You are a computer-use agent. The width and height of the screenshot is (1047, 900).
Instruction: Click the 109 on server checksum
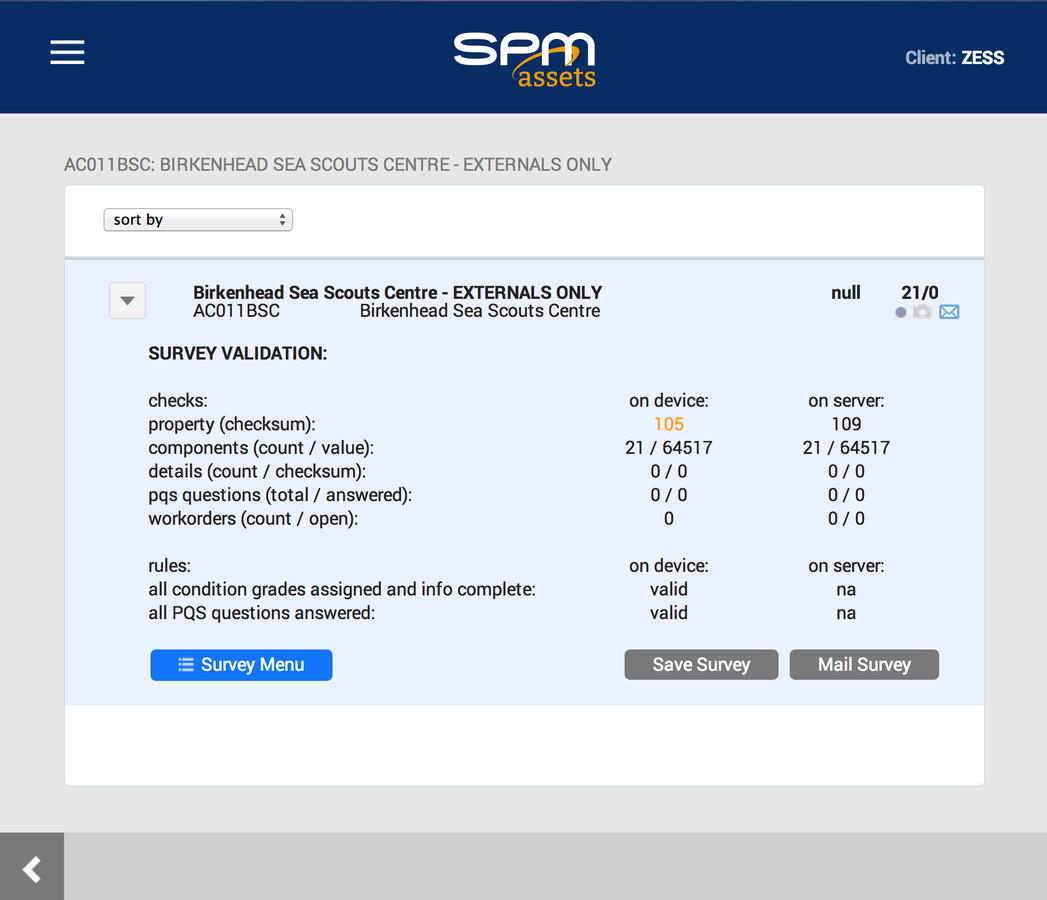[x=846, y=424]
